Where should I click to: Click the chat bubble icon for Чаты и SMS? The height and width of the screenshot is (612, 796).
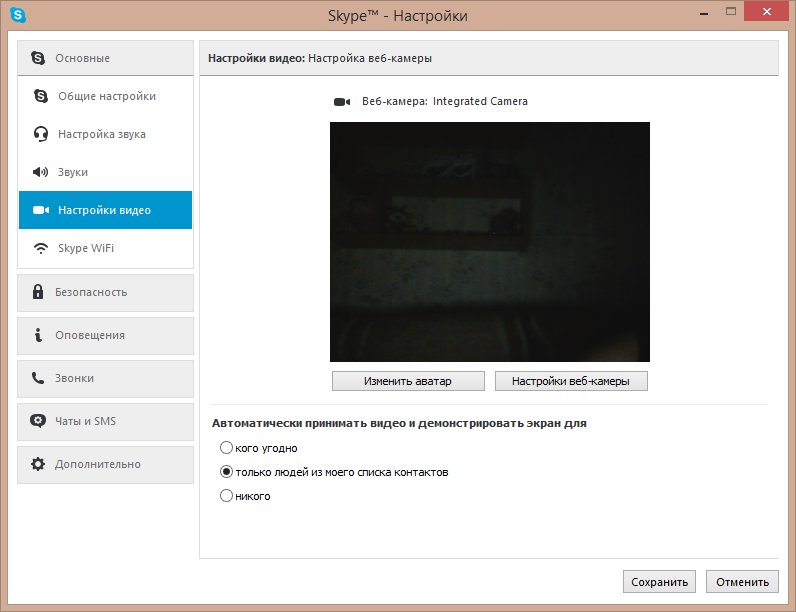coord(38,421)
